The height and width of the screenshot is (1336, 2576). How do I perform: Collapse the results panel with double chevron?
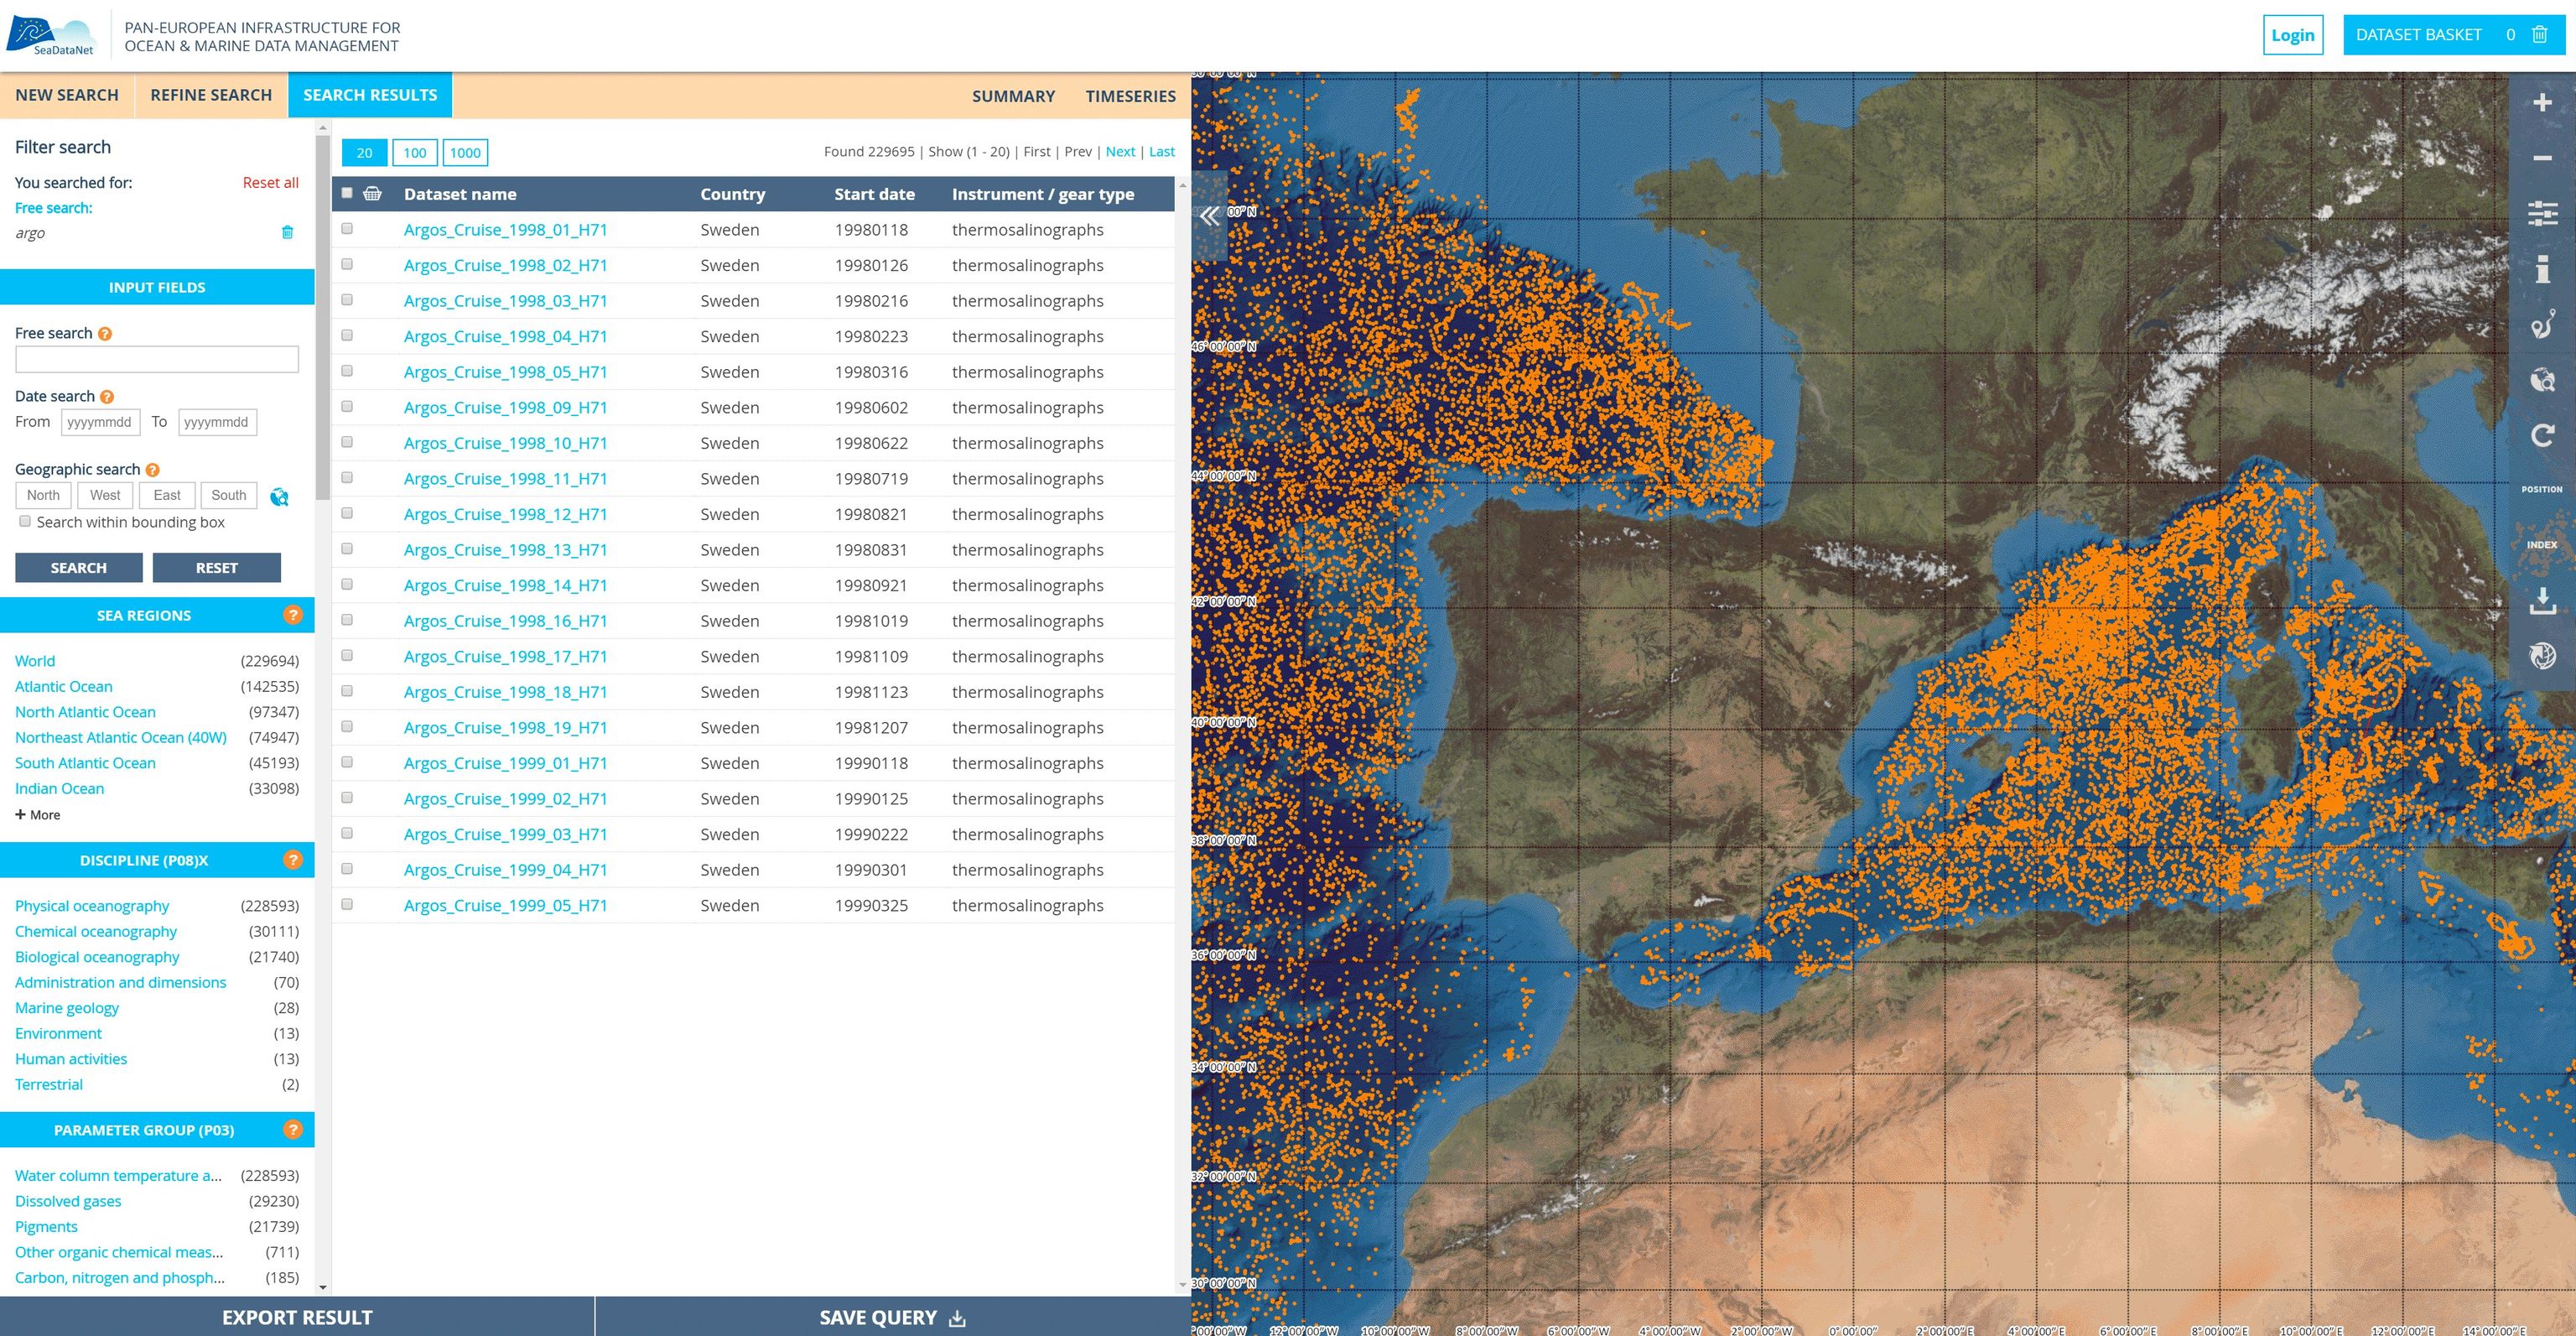click(1209, 216)
